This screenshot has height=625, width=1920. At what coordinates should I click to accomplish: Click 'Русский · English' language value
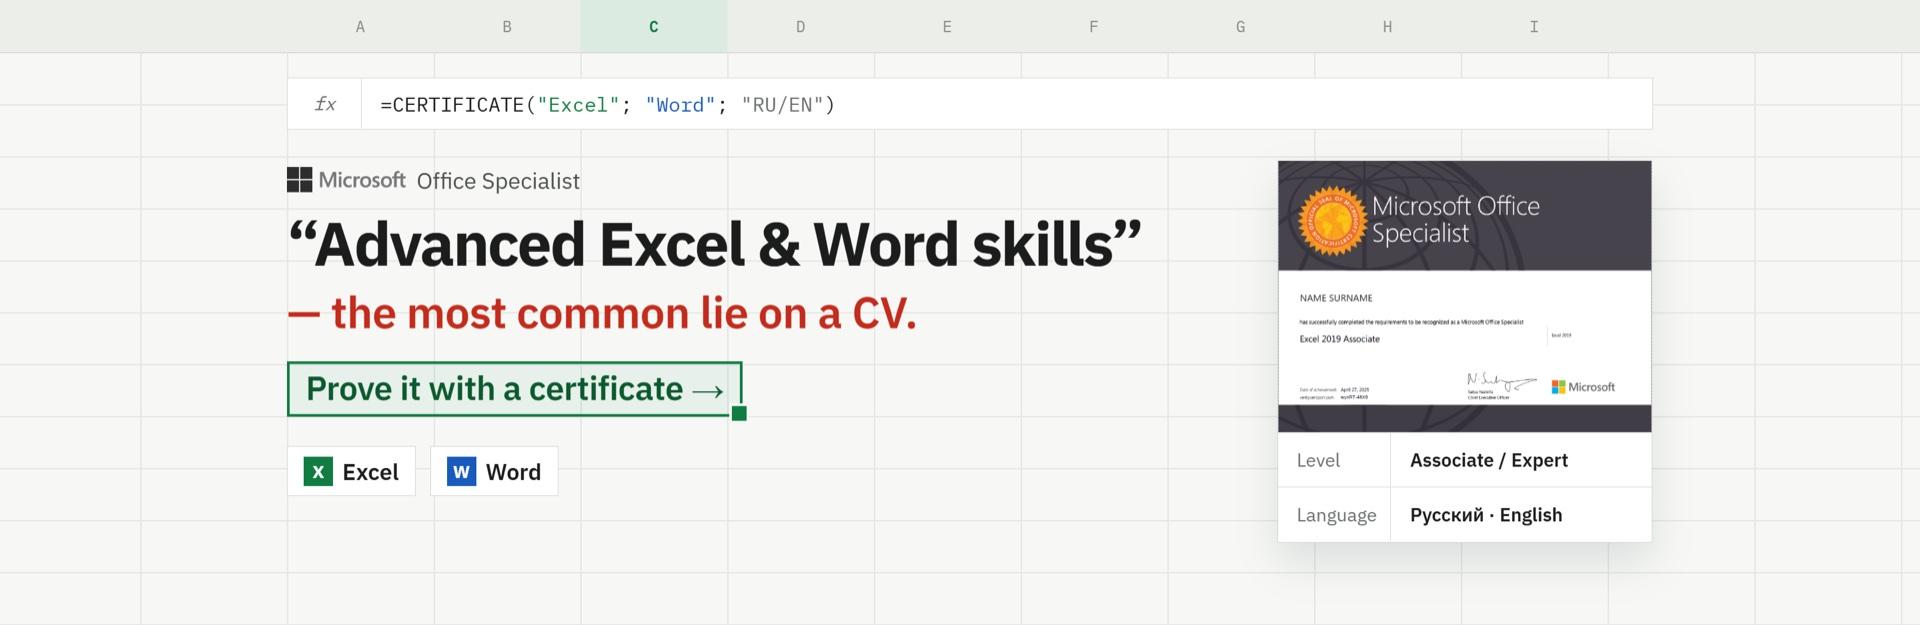[1486, 515]
